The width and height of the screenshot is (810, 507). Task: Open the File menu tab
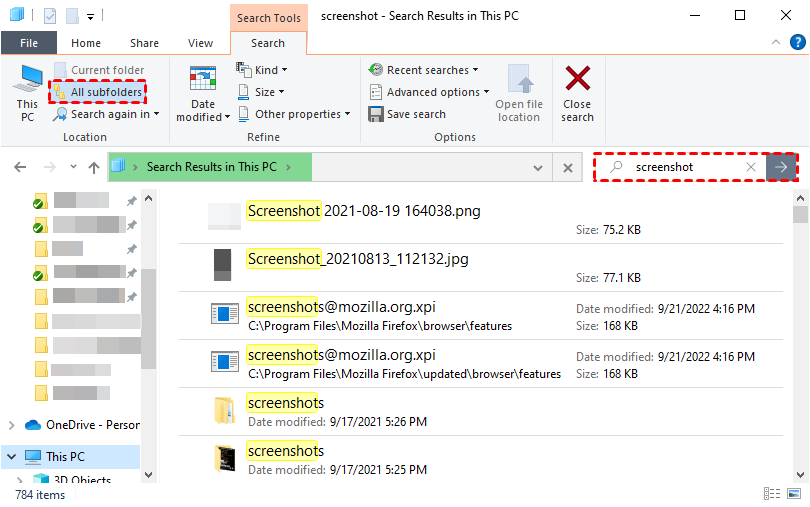point(29,43)
